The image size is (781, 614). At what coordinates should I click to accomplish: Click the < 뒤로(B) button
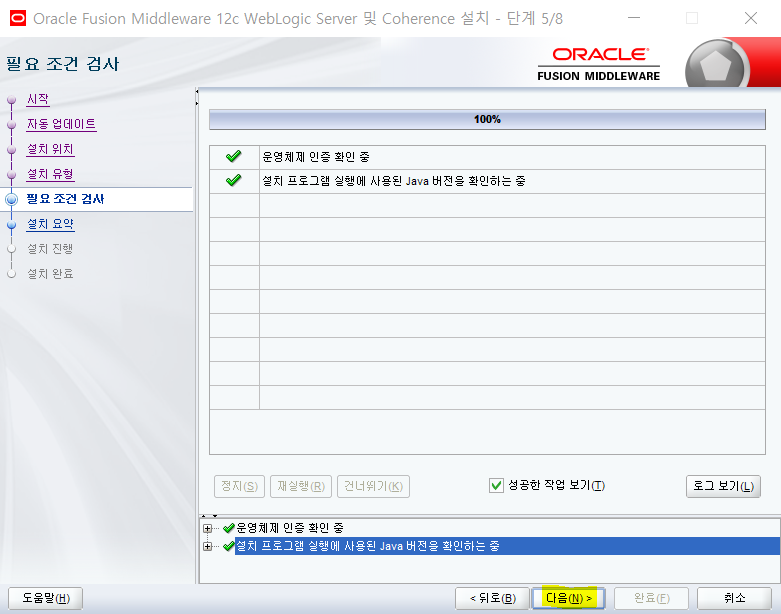pos(492,598)
